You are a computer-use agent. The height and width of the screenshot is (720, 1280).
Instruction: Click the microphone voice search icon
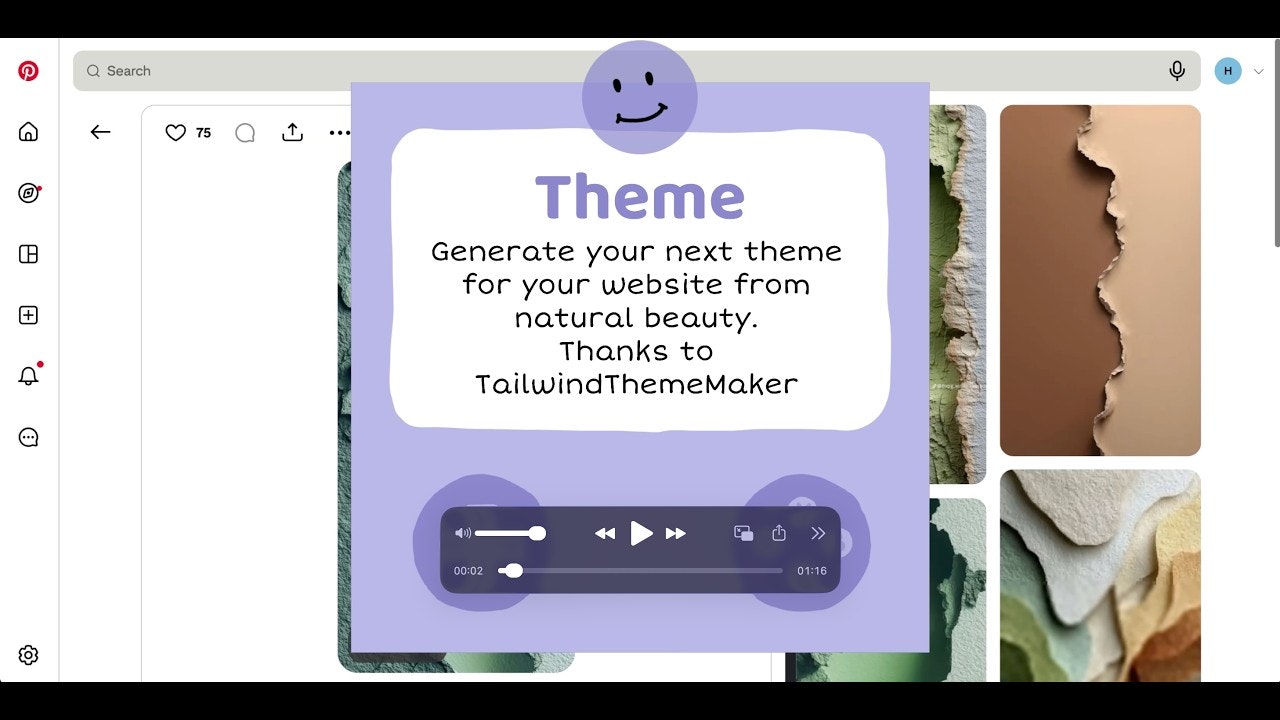(x=1177, y=71)
